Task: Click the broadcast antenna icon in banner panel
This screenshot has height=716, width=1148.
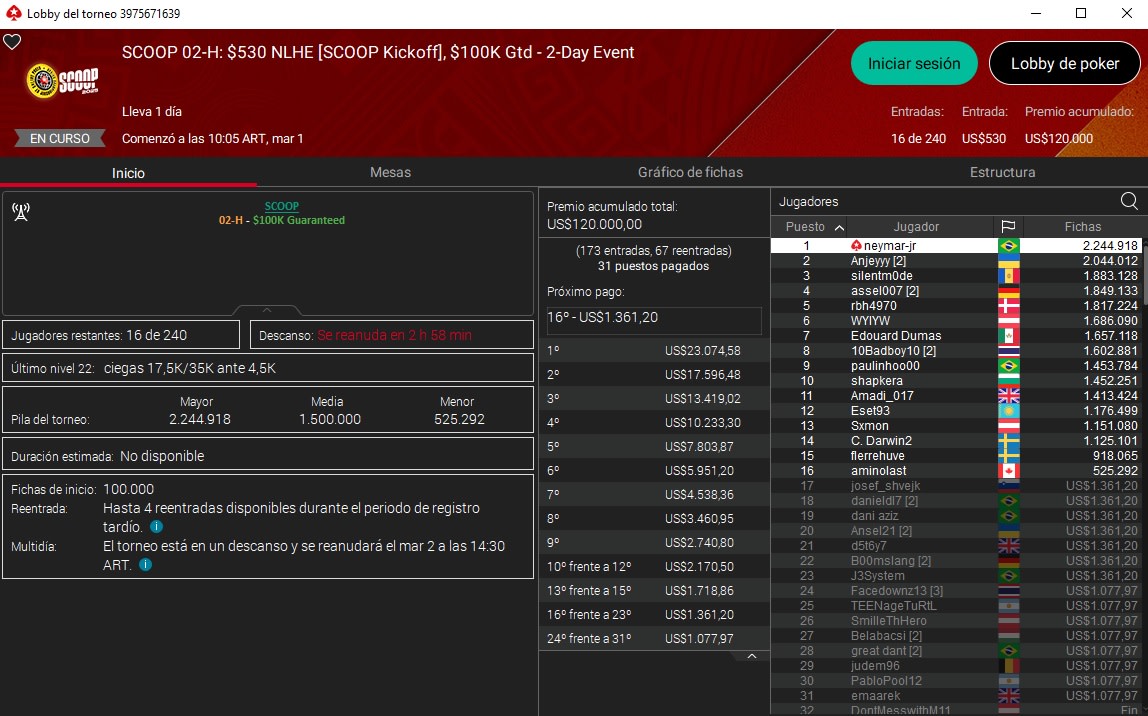Action: [21, 212]
